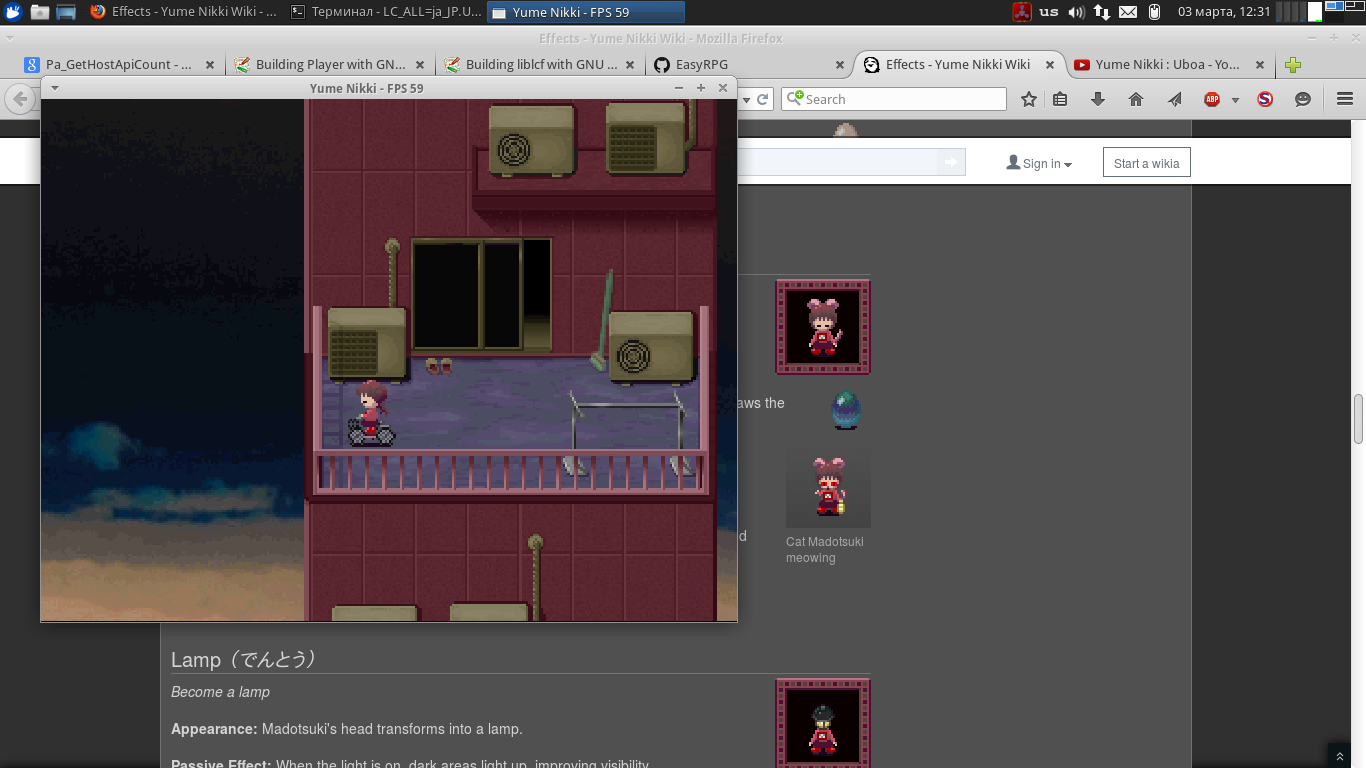The width and height of the screenshot is (1366, 768).
Task: Click the wiki search input box
Action: (838, 162)
